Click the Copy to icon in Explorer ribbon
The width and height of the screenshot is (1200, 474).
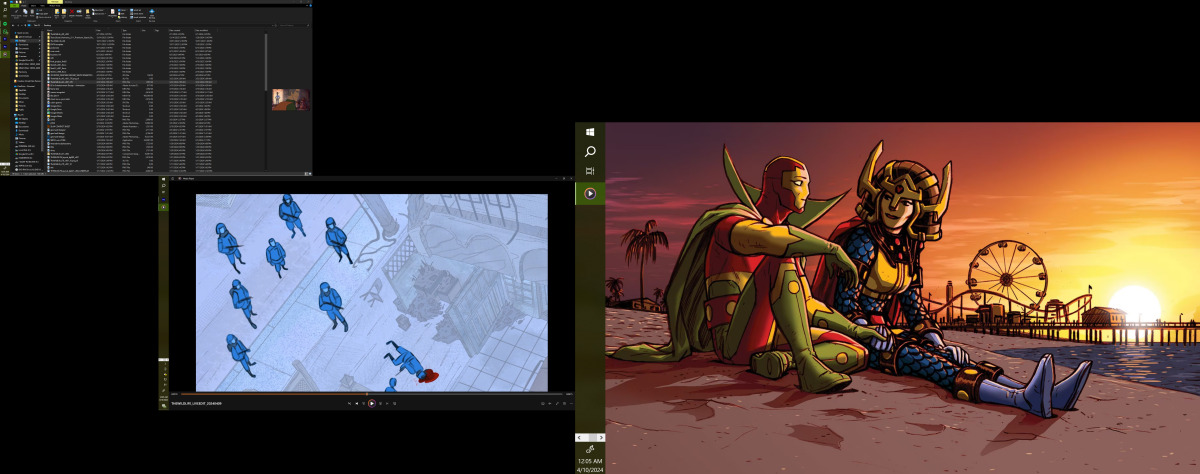point(64,12)
